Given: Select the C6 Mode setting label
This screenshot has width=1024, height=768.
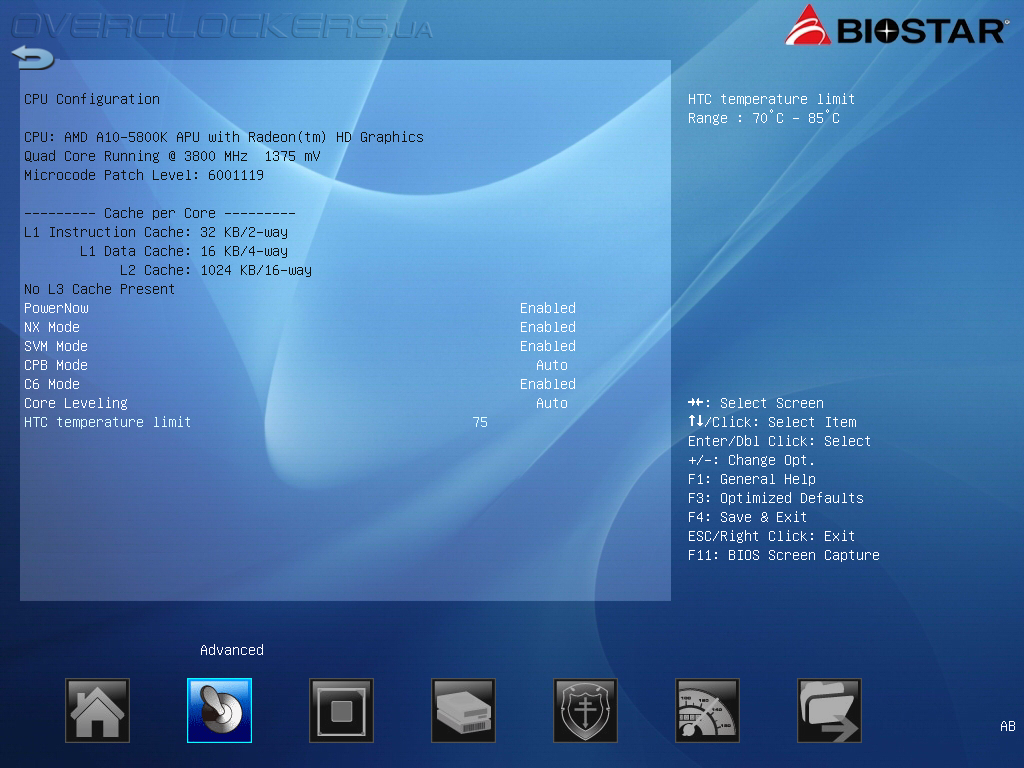Looking at the screenshot, I should [x=52, y=384].
